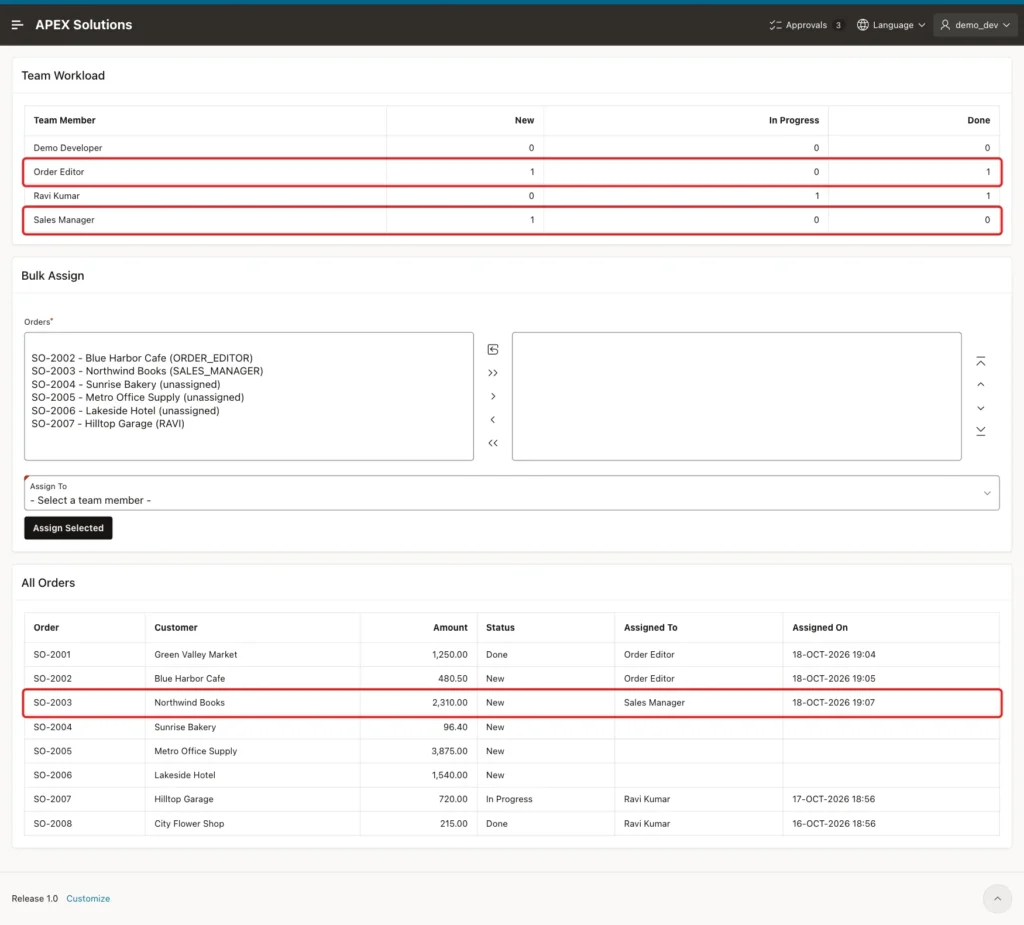1024x925 pixels.
Task: Click the Approvals checklist icon
Action: [775, 25]
